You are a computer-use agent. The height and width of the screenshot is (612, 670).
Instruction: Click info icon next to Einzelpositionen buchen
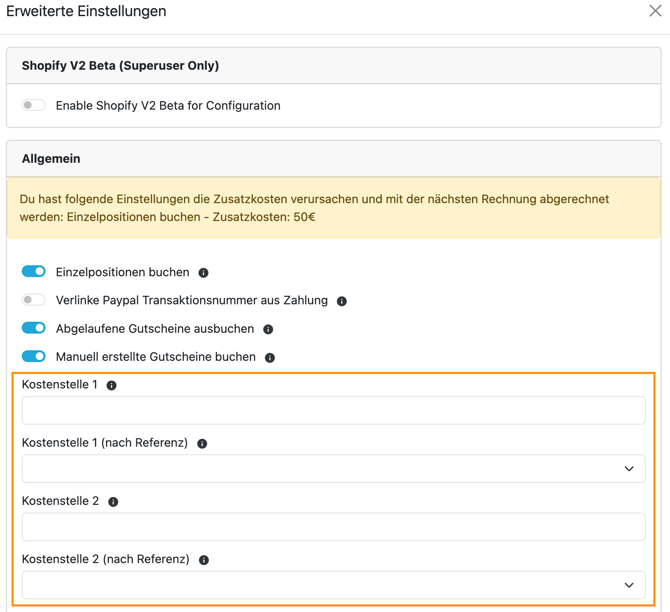coord(204,273)
